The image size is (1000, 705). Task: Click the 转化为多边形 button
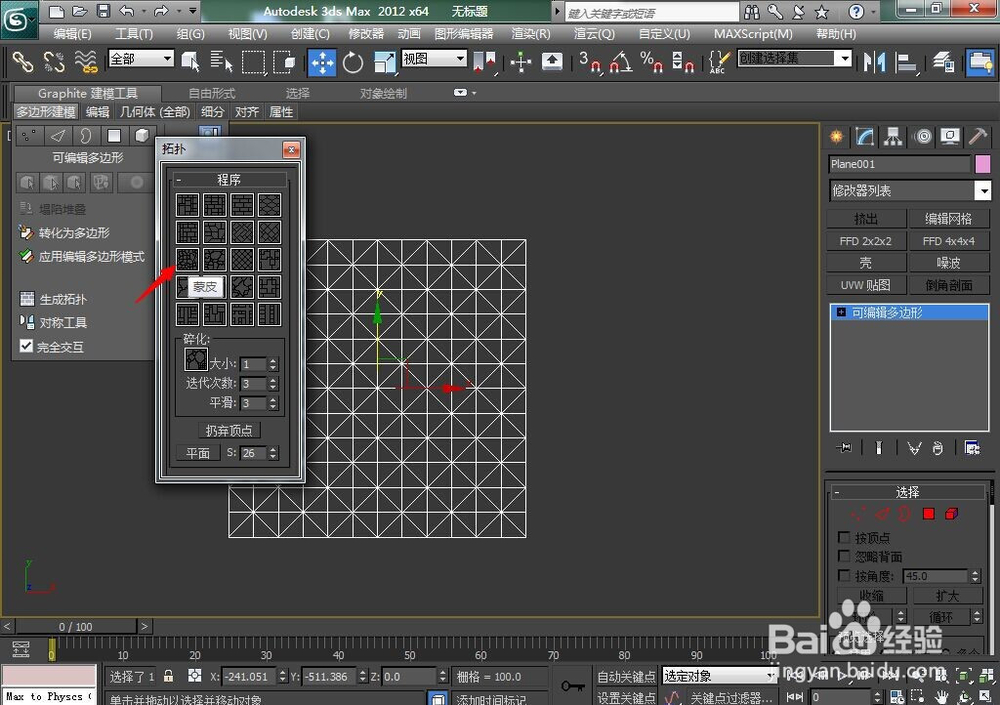click(x=64, y=233)
